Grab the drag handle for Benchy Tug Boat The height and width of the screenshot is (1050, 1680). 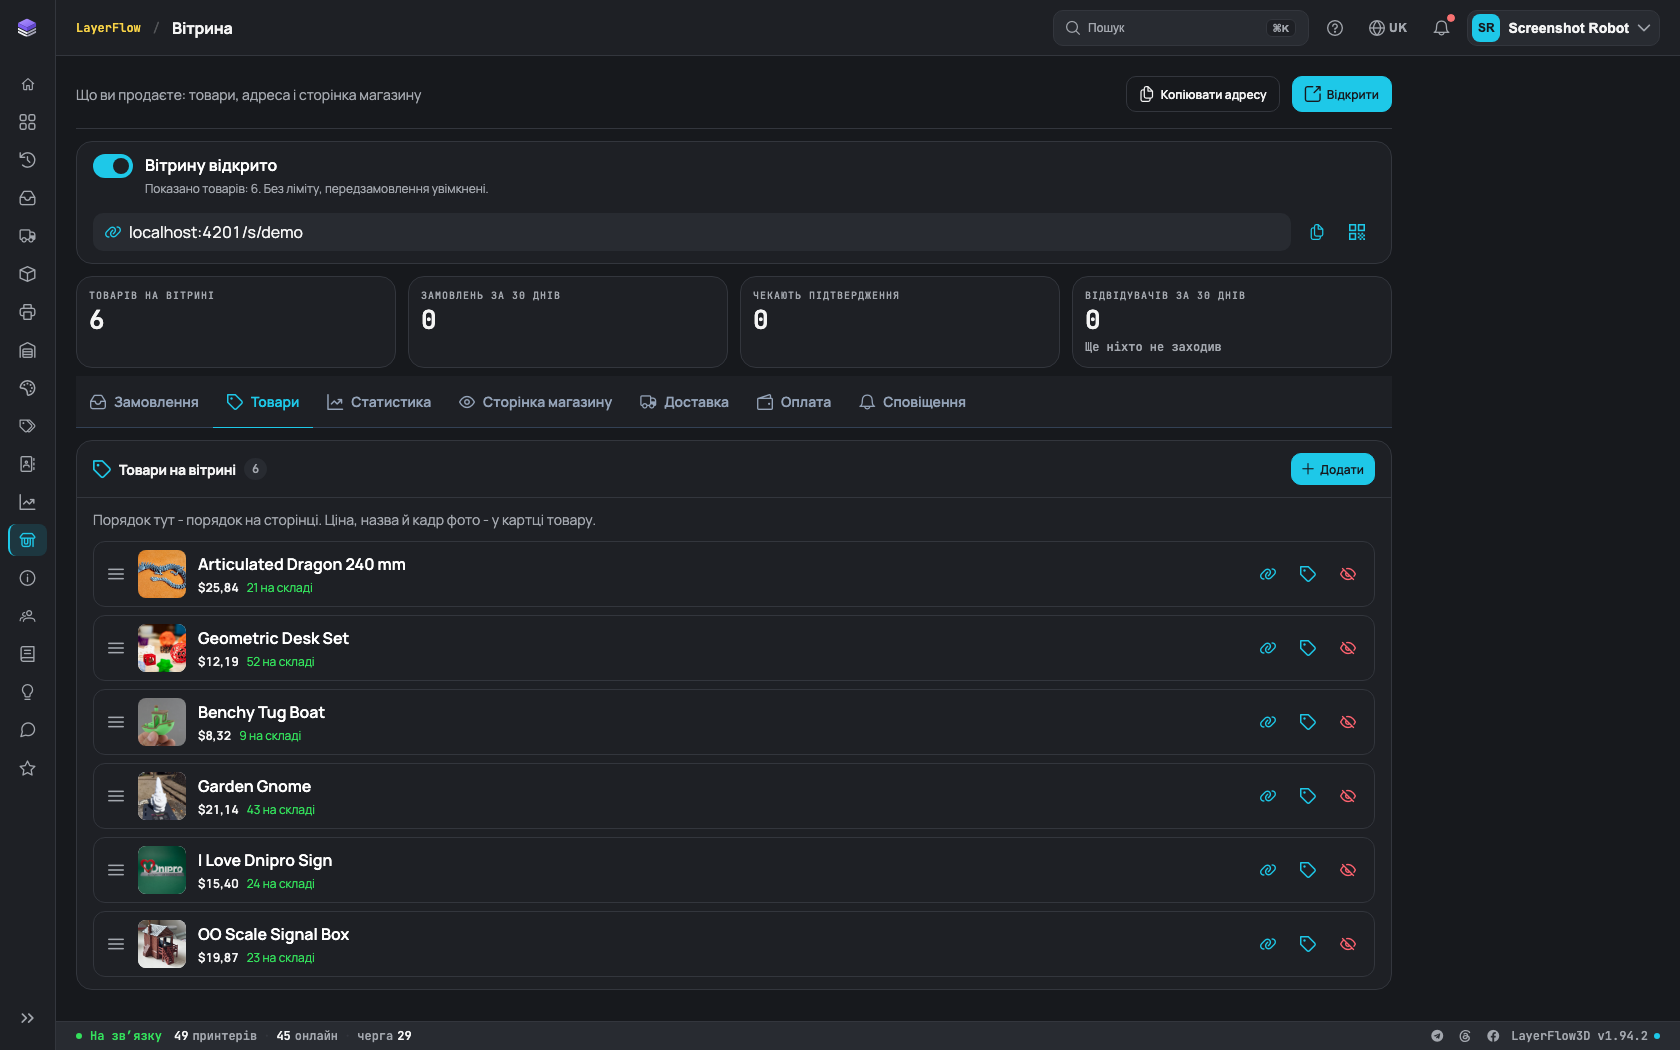(116, 722)
